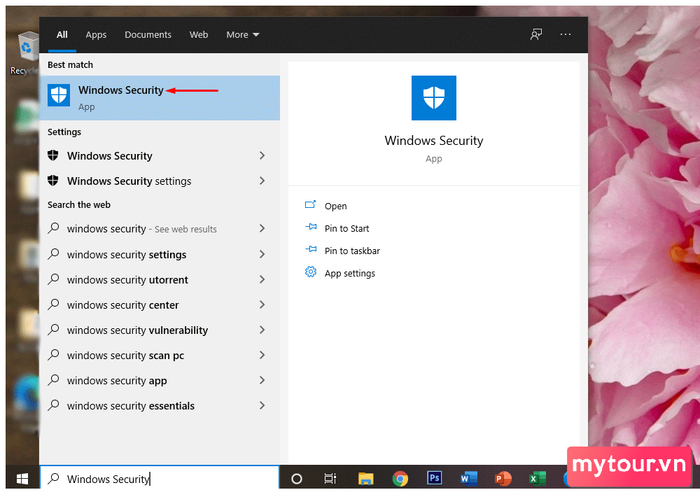
Task: Open File Explorer from the taskbar
Action: [x=366, y=479]
